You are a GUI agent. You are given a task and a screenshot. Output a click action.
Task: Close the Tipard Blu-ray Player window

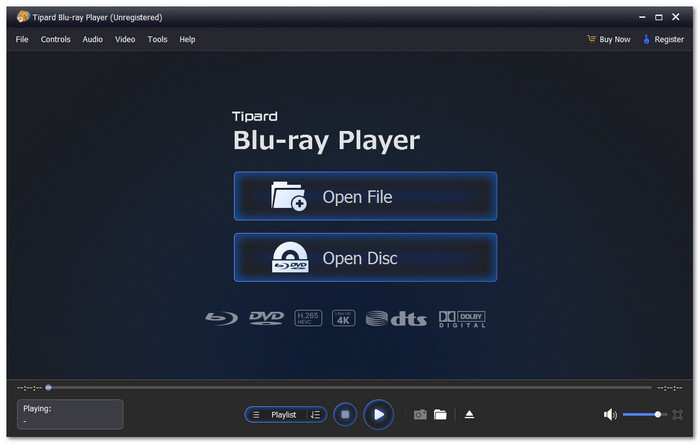(x=675, y=17)
